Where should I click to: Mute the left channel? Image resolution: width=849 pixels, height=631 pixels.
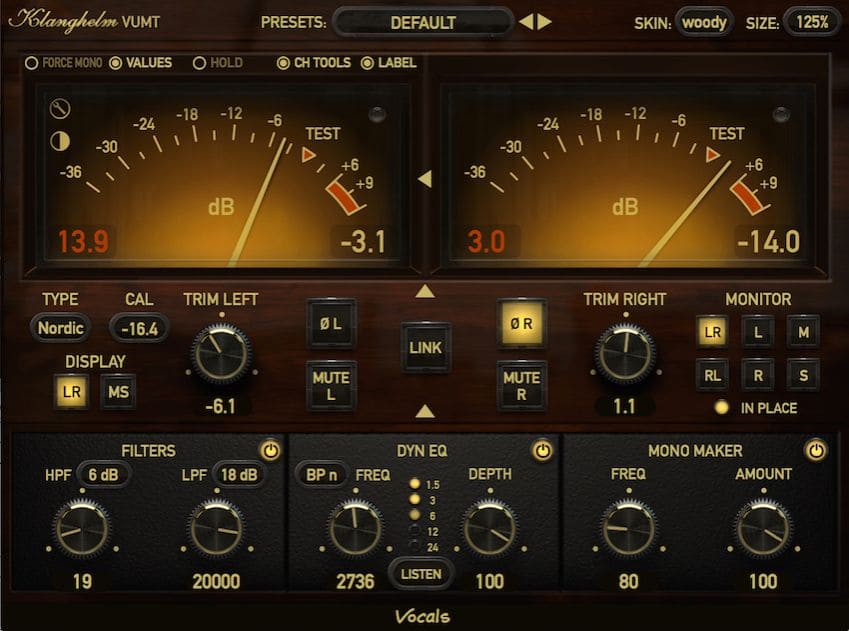(331, 386)
